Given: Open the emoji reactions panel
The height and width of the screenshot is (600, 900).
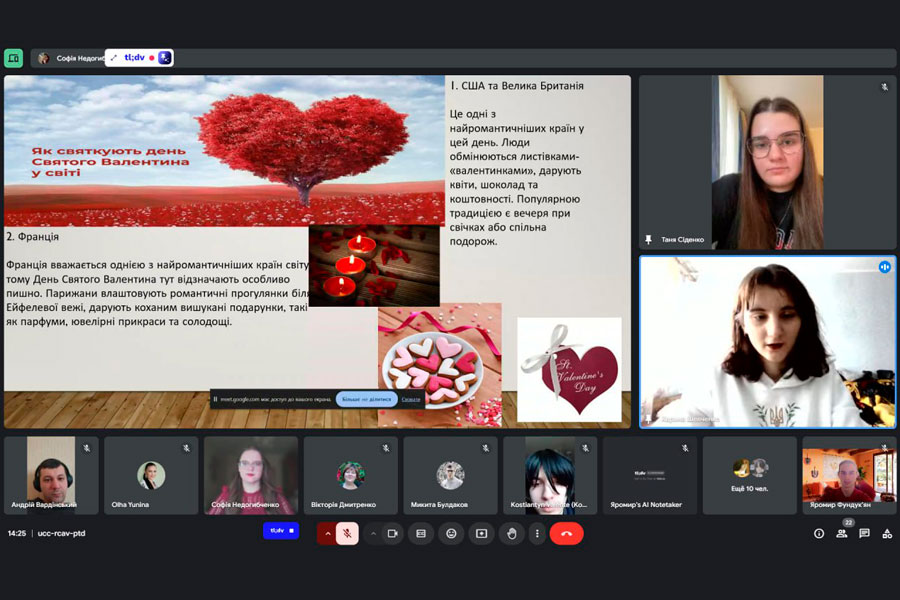Looking at the screenshot, I should 451,534.
